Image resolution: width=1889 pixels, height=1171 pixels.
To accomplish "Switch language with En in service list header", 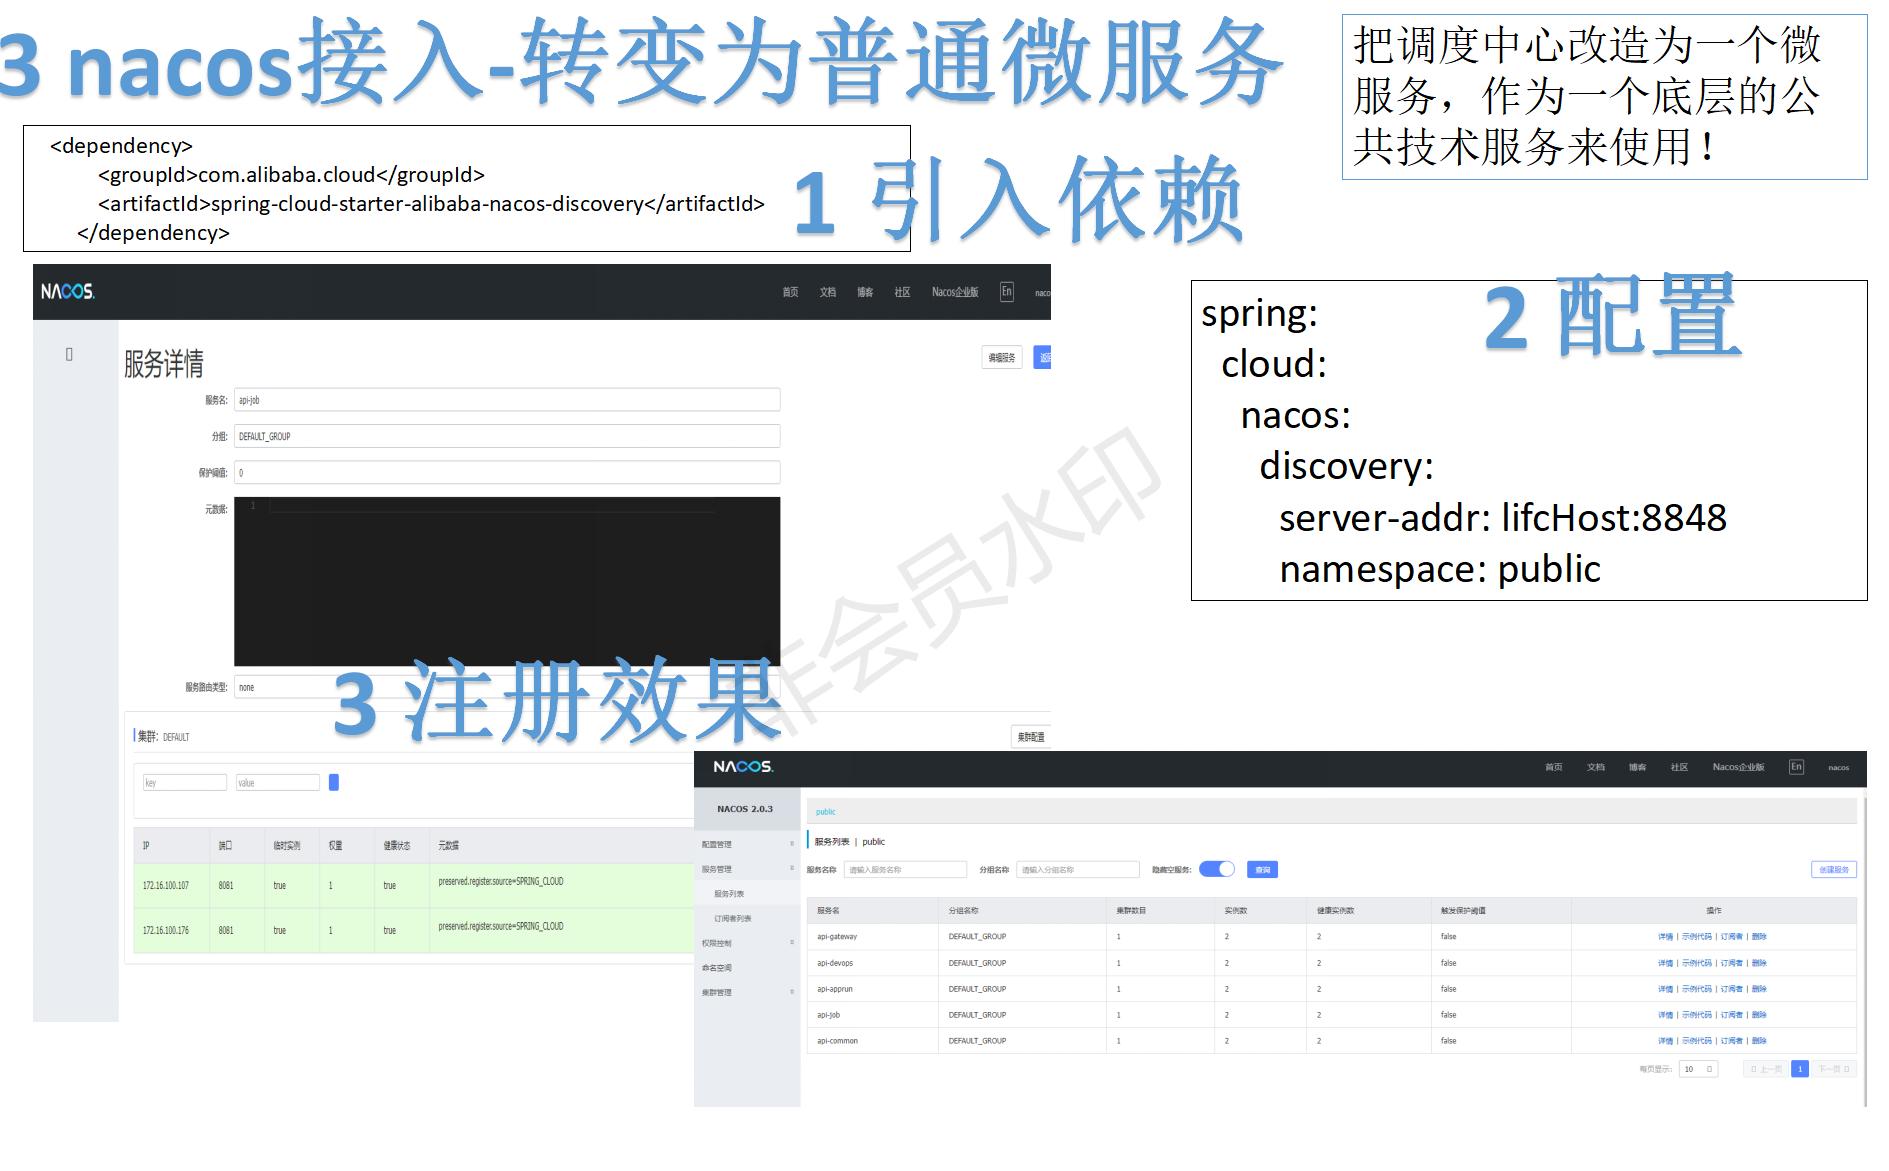I will click(x=1796, y=767).
